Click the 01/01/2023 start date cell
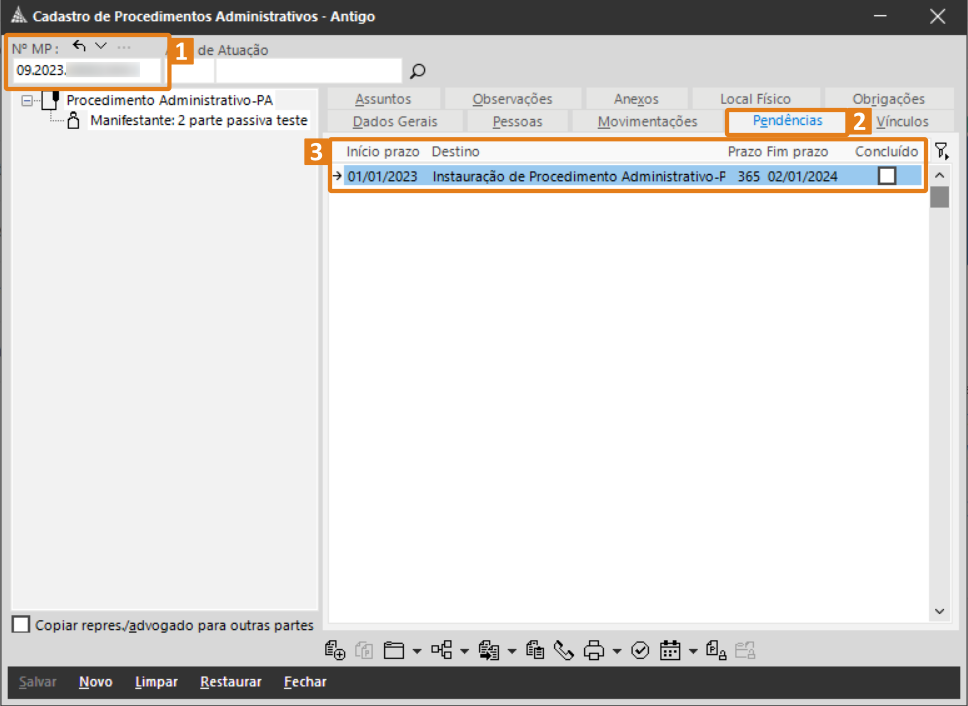The width and height of the screenshot is (968, 706). (x=383, y=176)
